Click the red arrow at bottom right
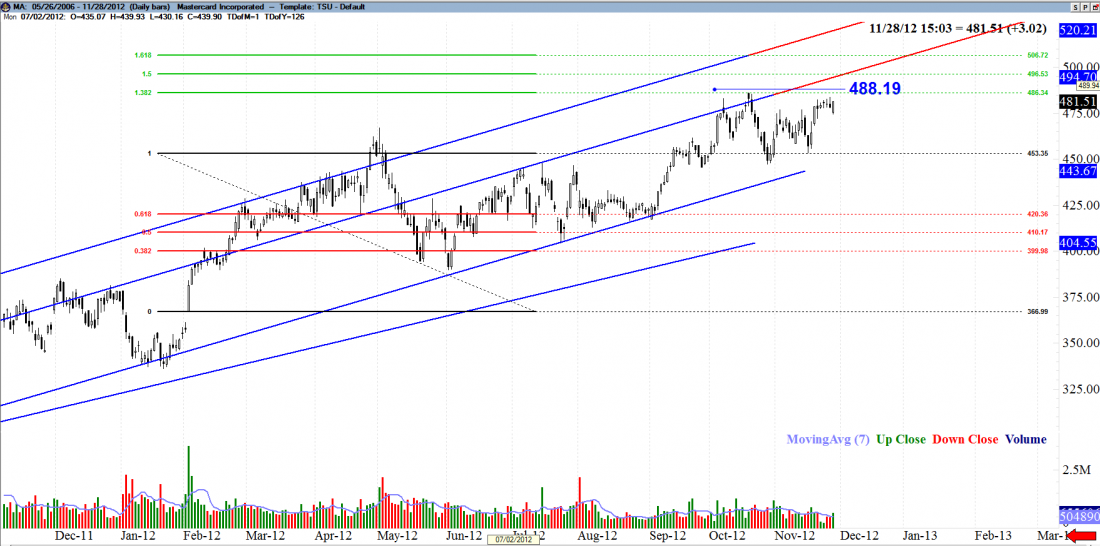1100x546 pixels. click(1082, 538)
